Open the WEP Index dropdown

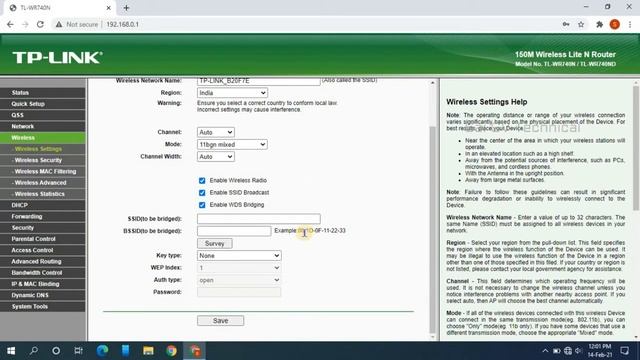pyautogui.click(x=239, y=268)
